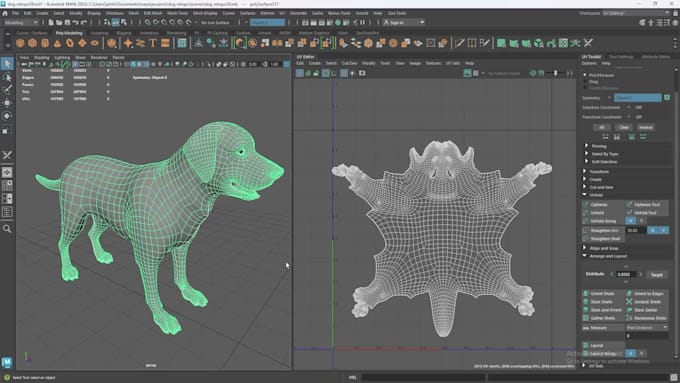
Task: Open the Modeling menu set dropdown
Action: (x=21, y=23)
